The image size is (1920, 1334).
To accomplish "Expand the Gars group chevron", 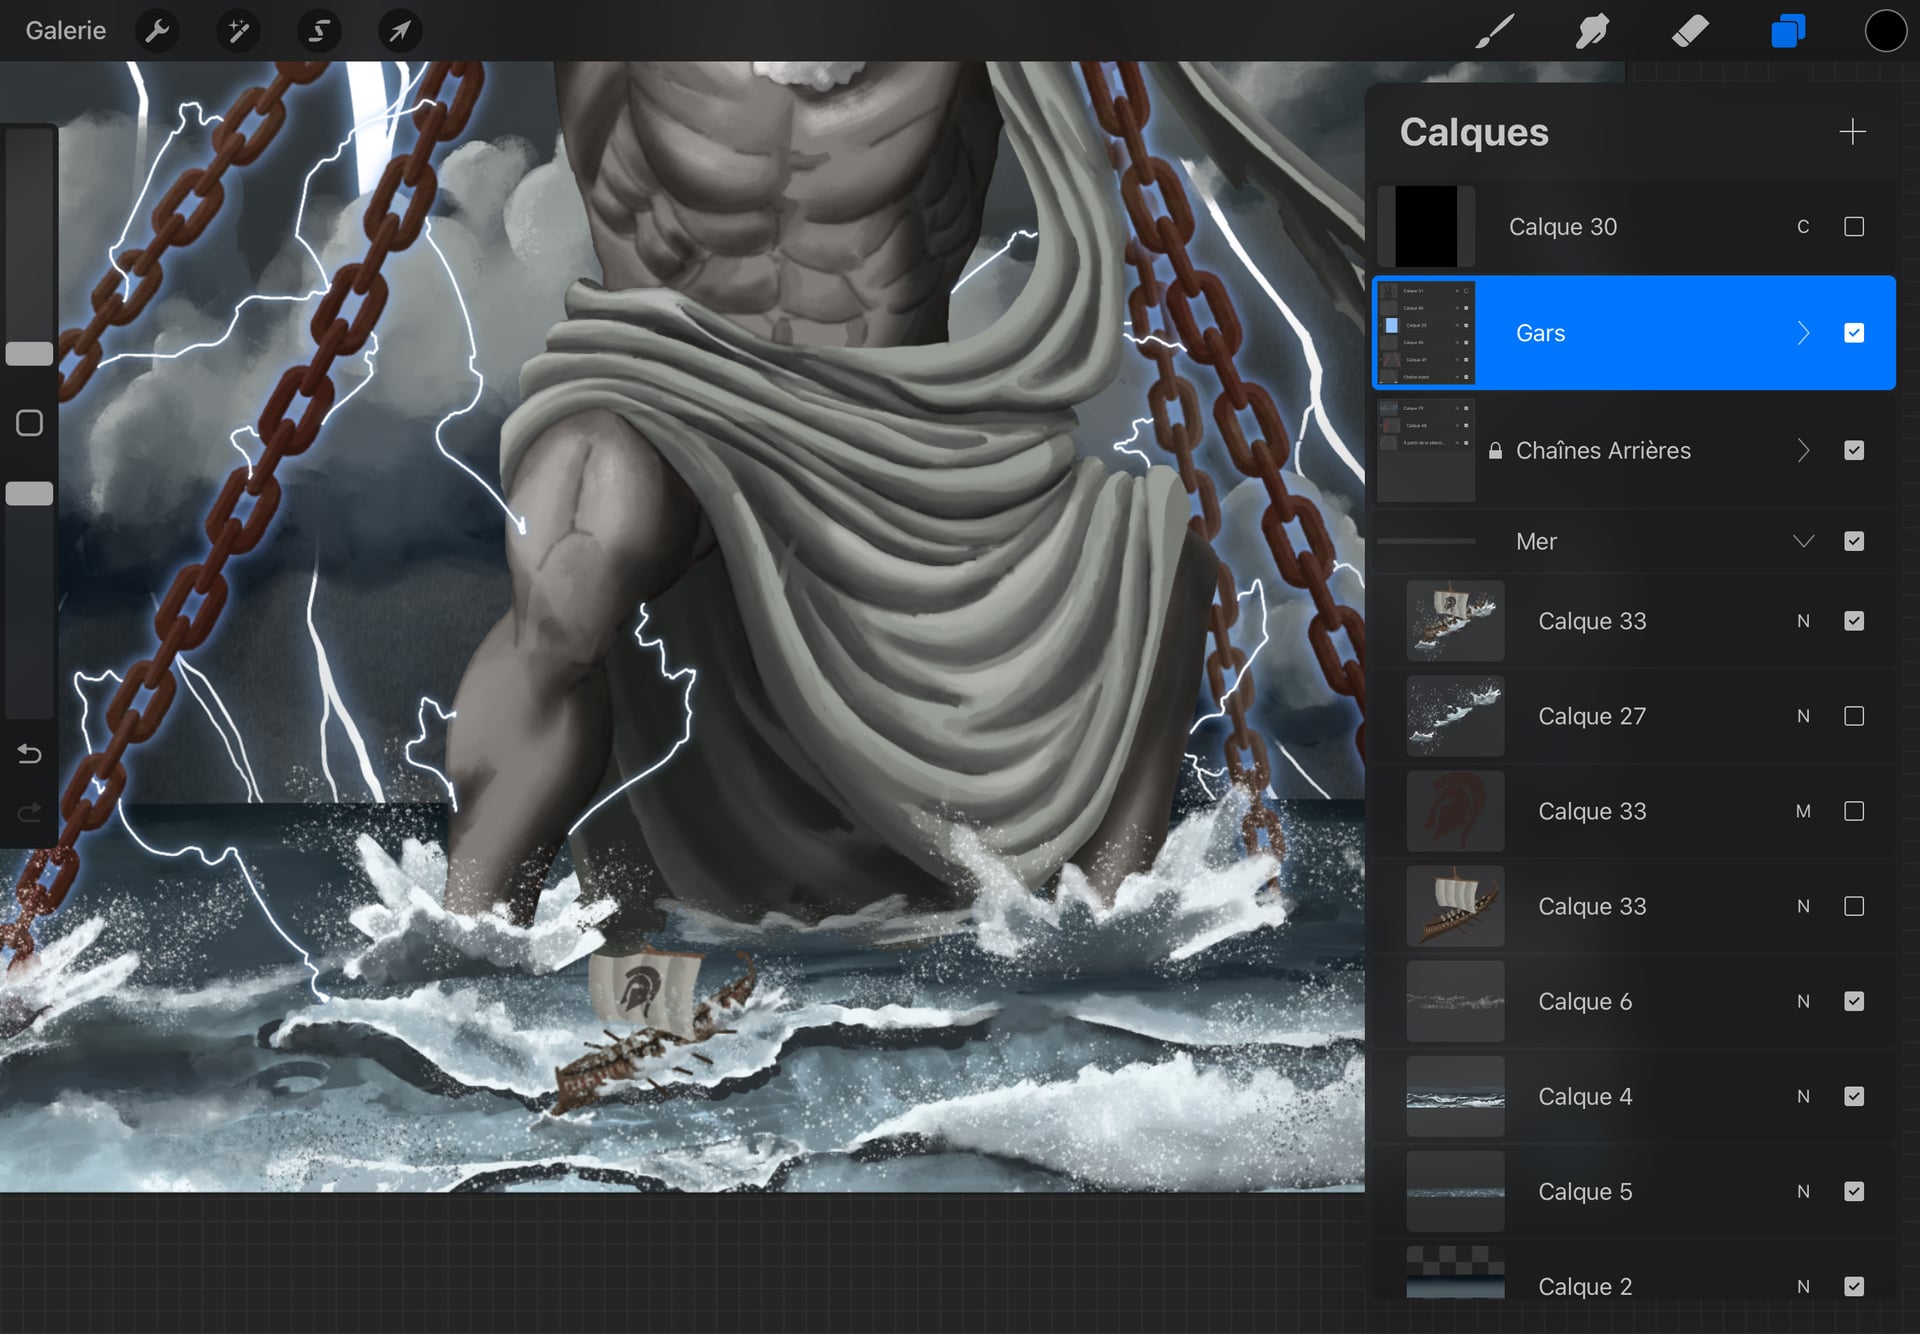I will coord(1803,333).
